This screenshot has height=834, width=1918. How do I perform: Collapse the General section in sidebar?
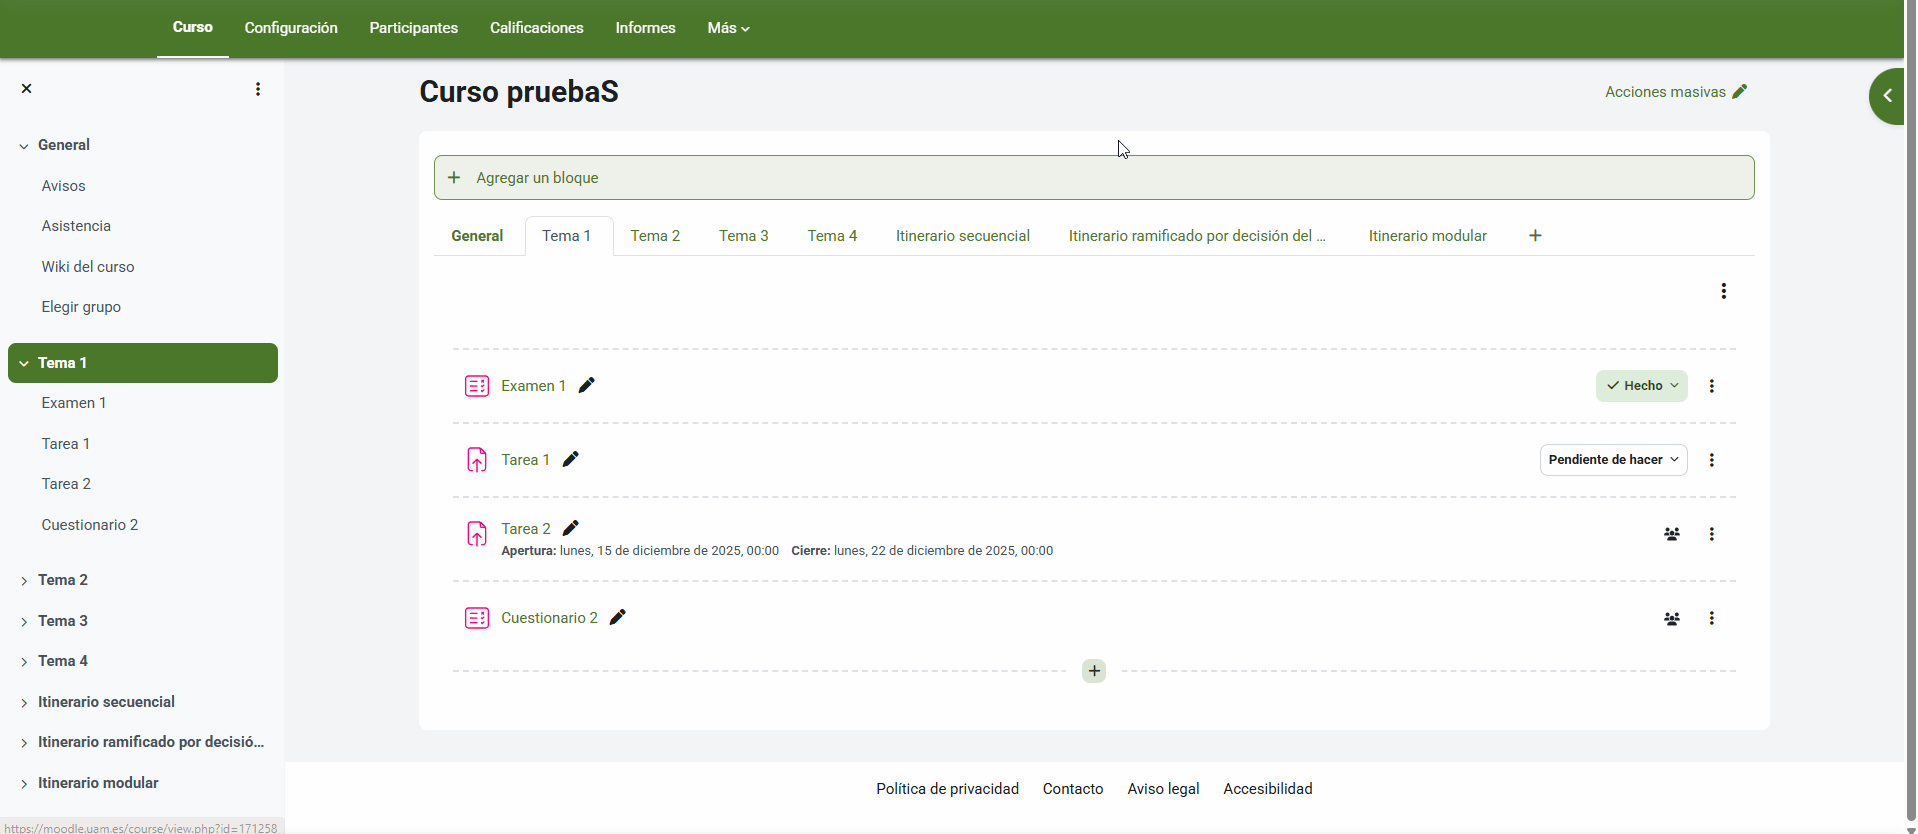[24, 146]
